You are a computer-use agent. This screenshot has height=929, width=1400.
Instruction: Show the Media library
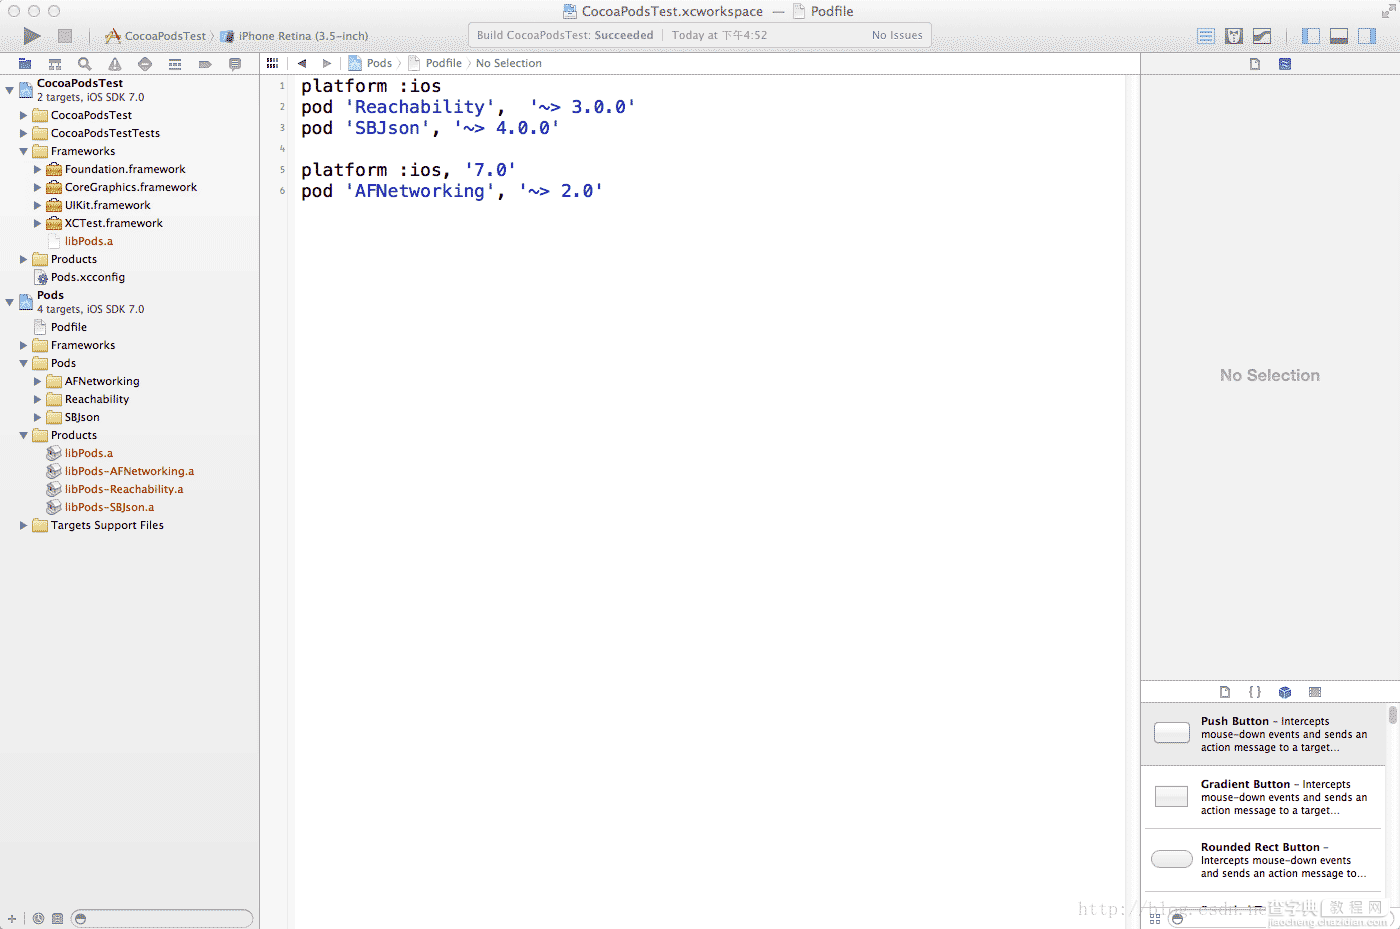[x=1315, y=692]
